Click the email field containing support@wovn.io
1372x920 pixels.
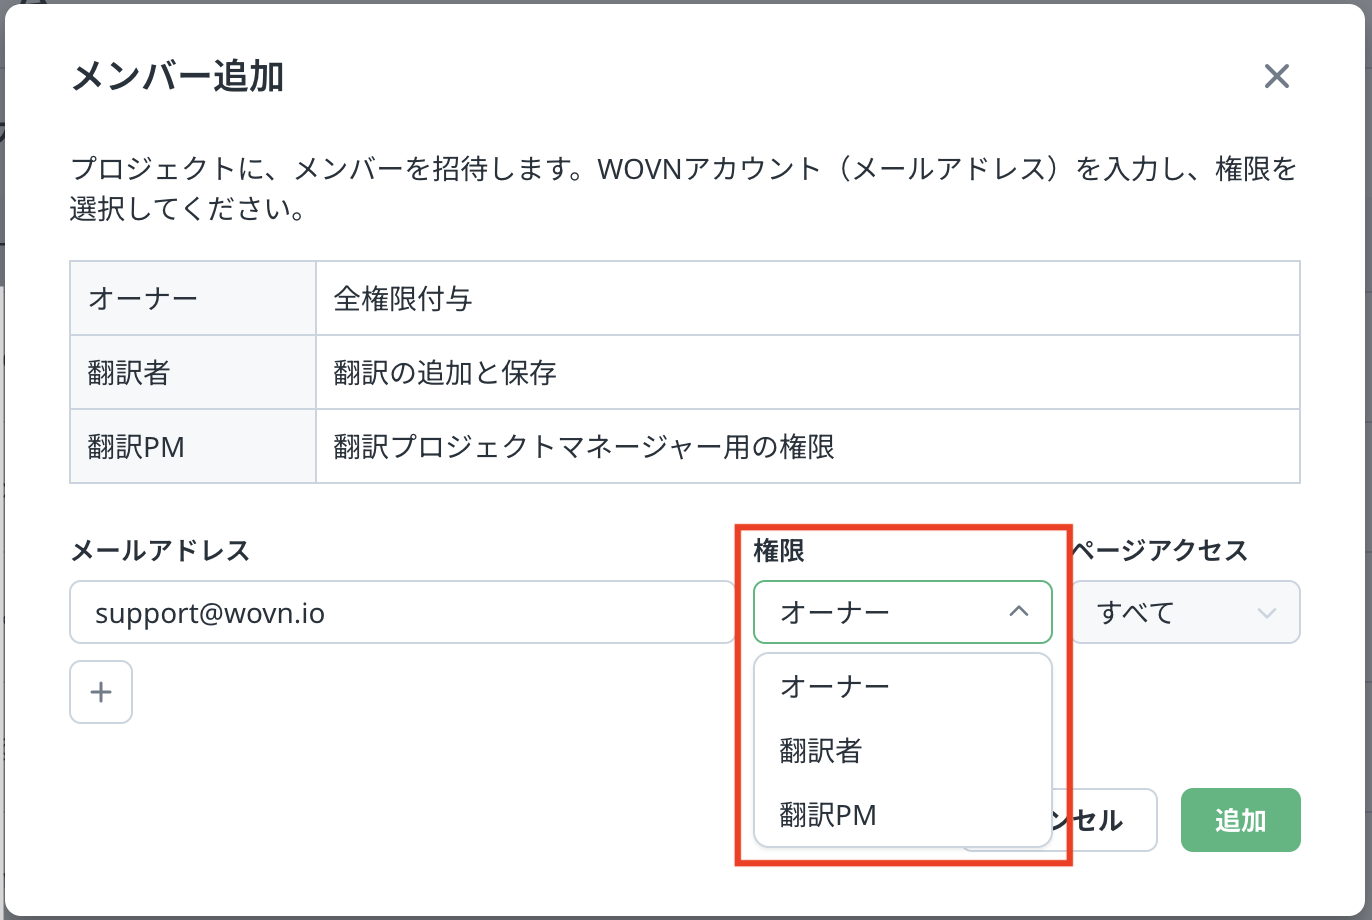(x=400, y=612)
